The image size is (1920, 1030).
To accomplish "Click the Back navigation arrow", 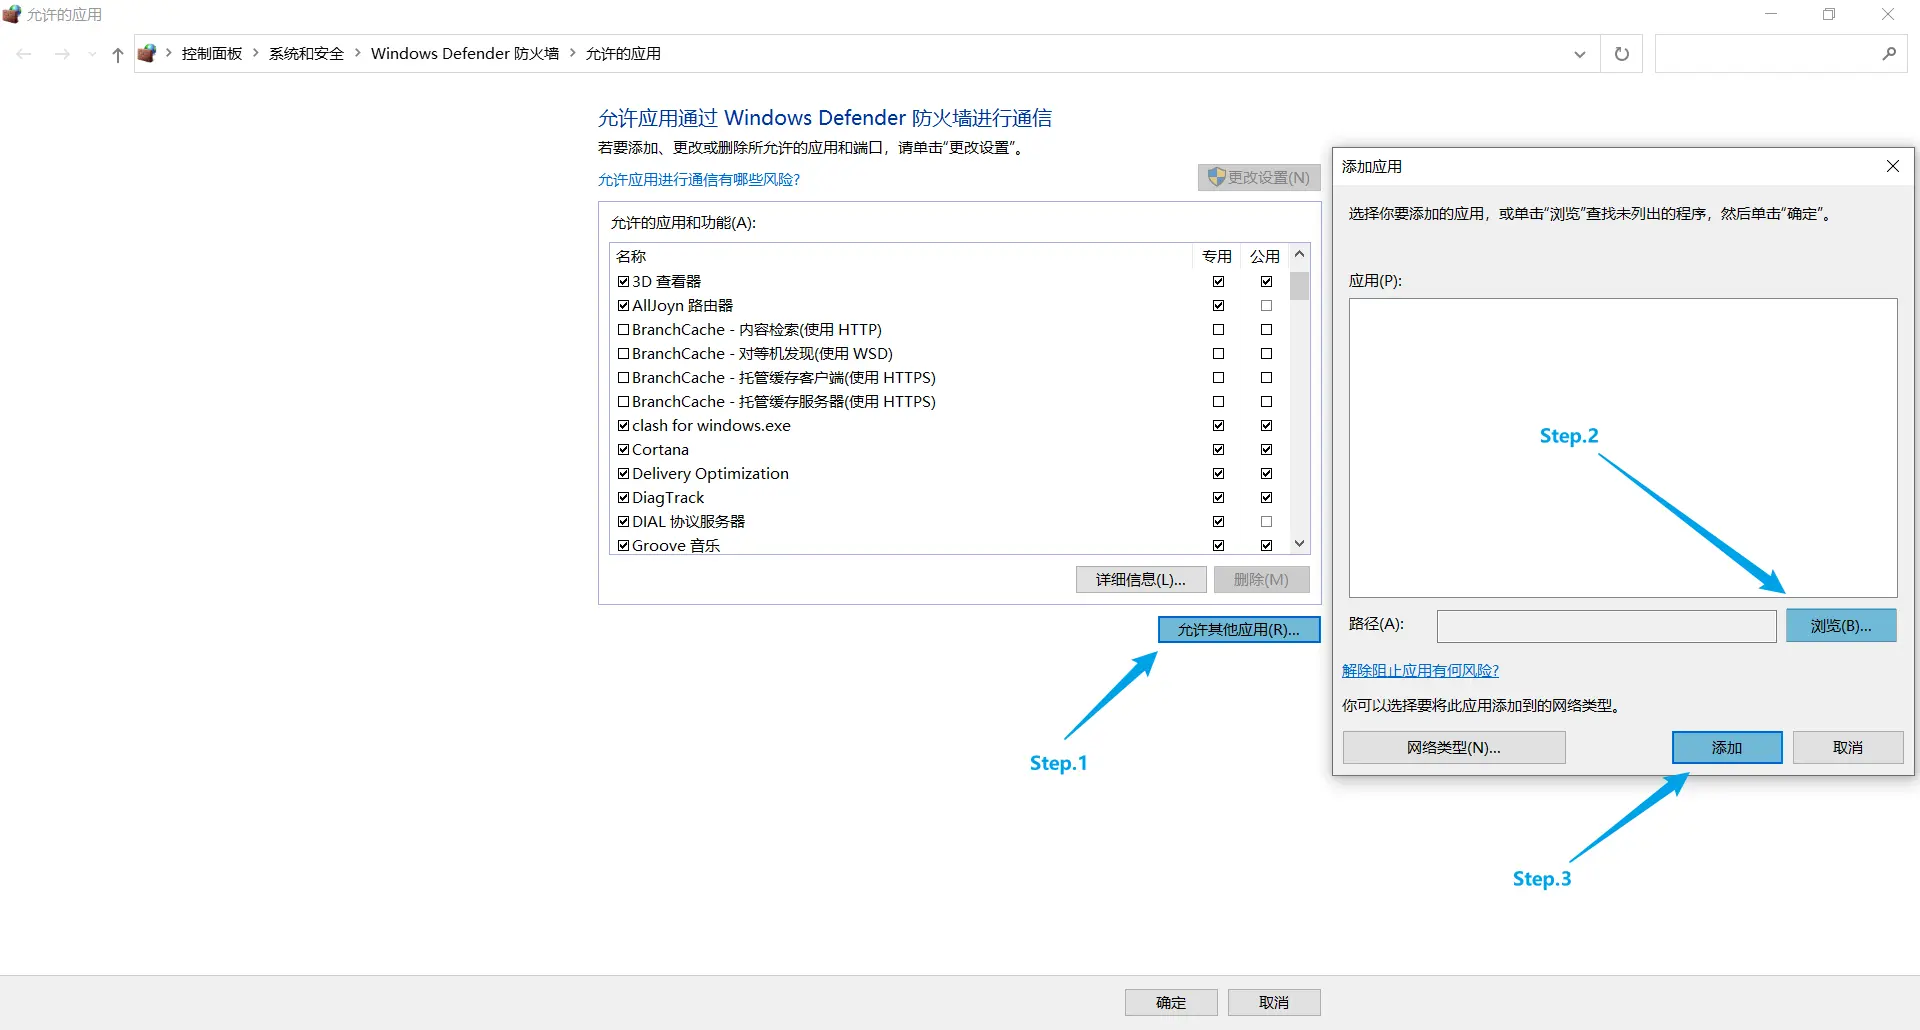I will (24, 54).
